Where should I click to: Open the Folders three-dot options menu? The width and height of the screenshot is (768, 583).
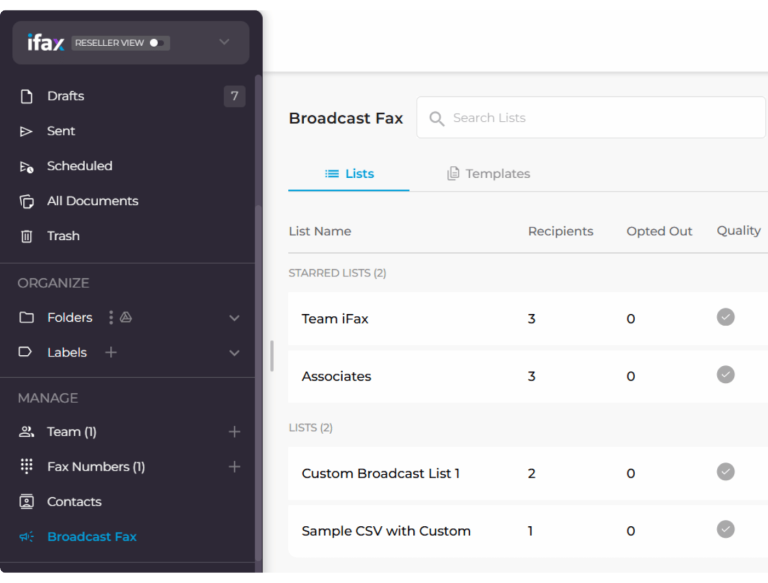point(111,317)
